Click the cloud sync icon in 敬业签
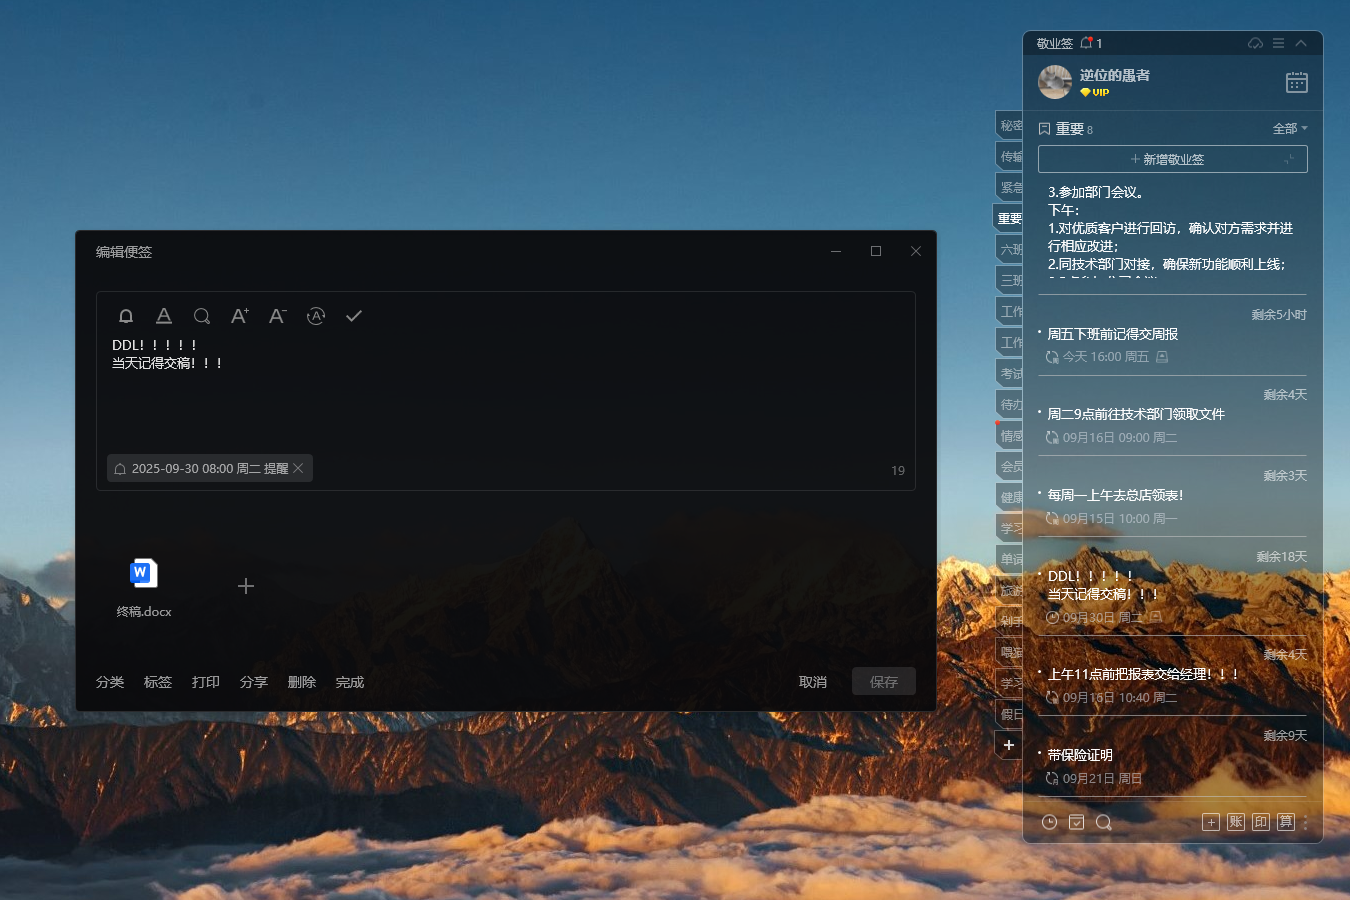This screenshot has height=900, width=1350. pos(1256,43)
